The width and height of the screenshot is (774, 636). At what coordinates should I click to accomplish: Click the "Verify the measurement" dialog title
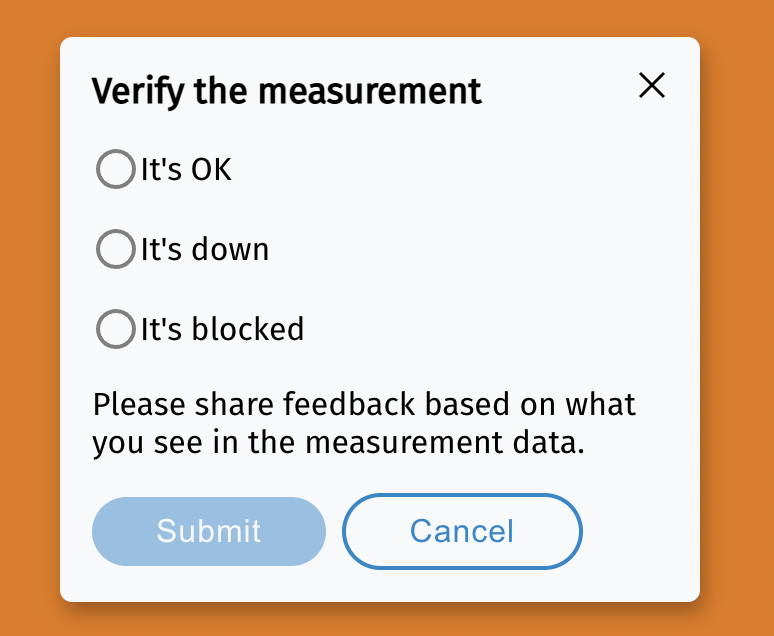(287, 91)
